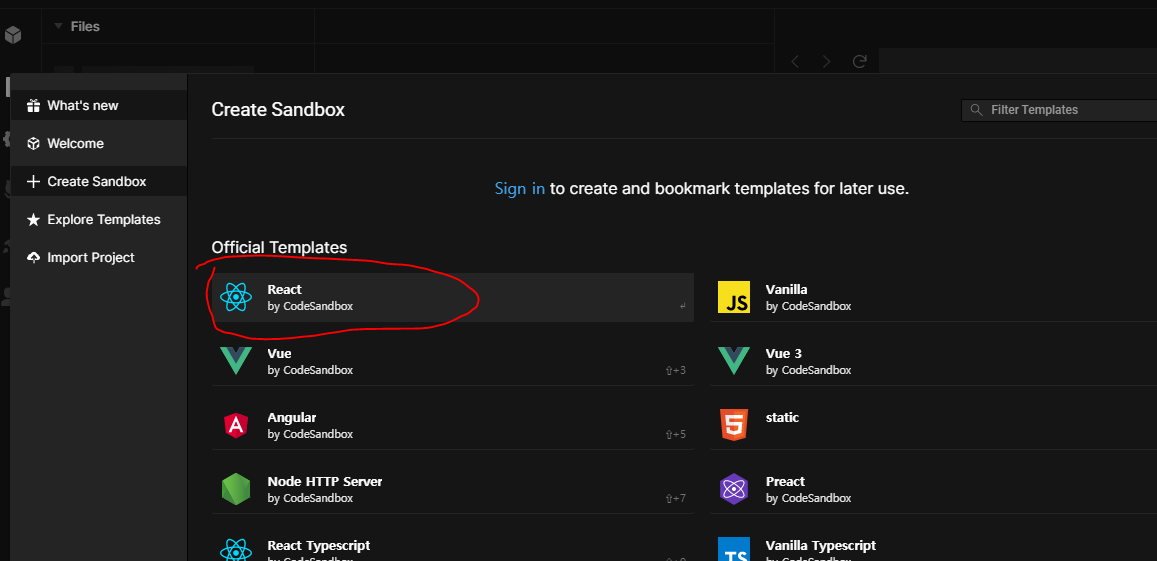
Task: Open Import Project in the side menu
Action: tap(99, 258)
